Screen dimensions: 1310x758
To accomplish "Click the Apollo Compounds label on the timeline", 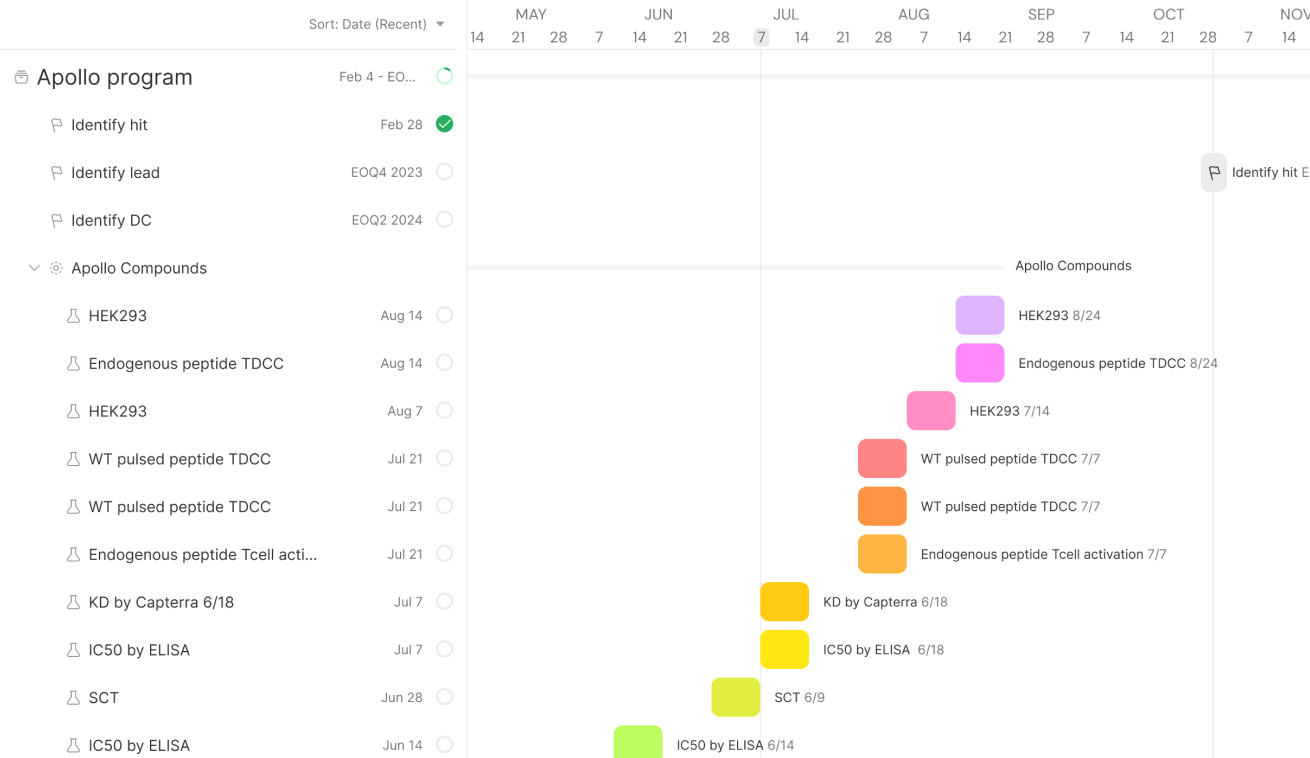I will coord(1073,266).
